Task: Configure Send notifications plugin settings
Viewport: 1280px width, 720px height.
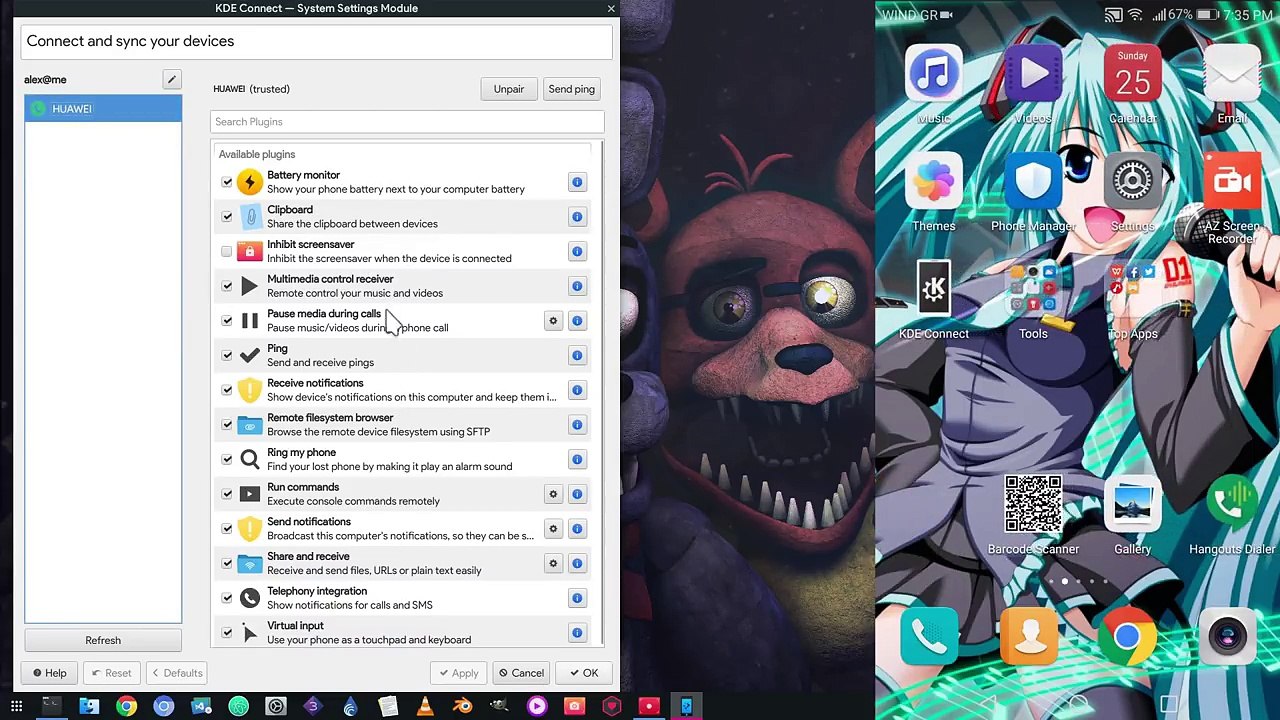Action: coord(553,529)
